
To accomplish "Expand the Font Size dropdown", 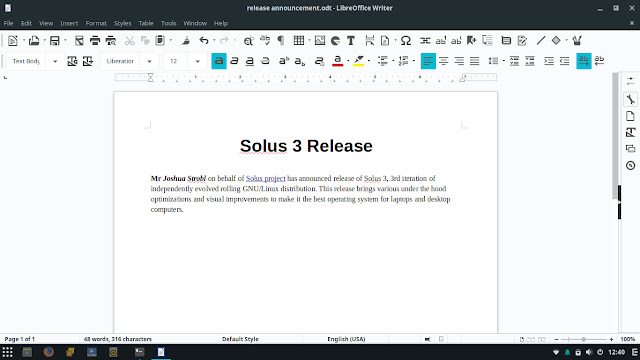I will click(x=198, y=62).
